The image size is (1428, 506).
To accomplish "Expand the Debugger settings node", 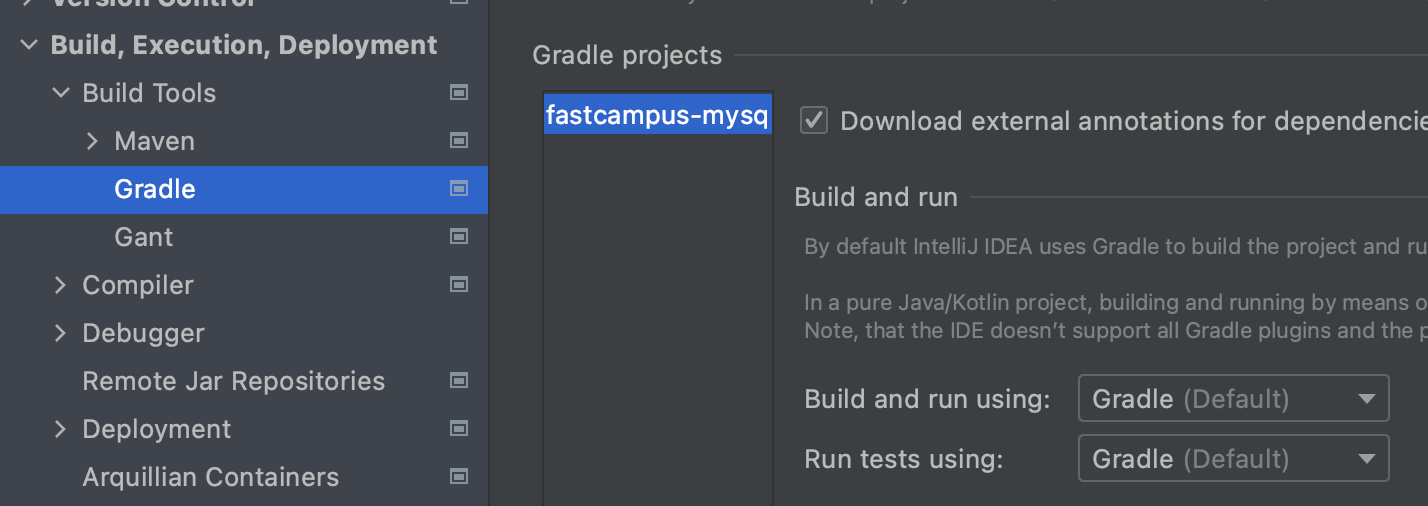I will pos(61,333).
